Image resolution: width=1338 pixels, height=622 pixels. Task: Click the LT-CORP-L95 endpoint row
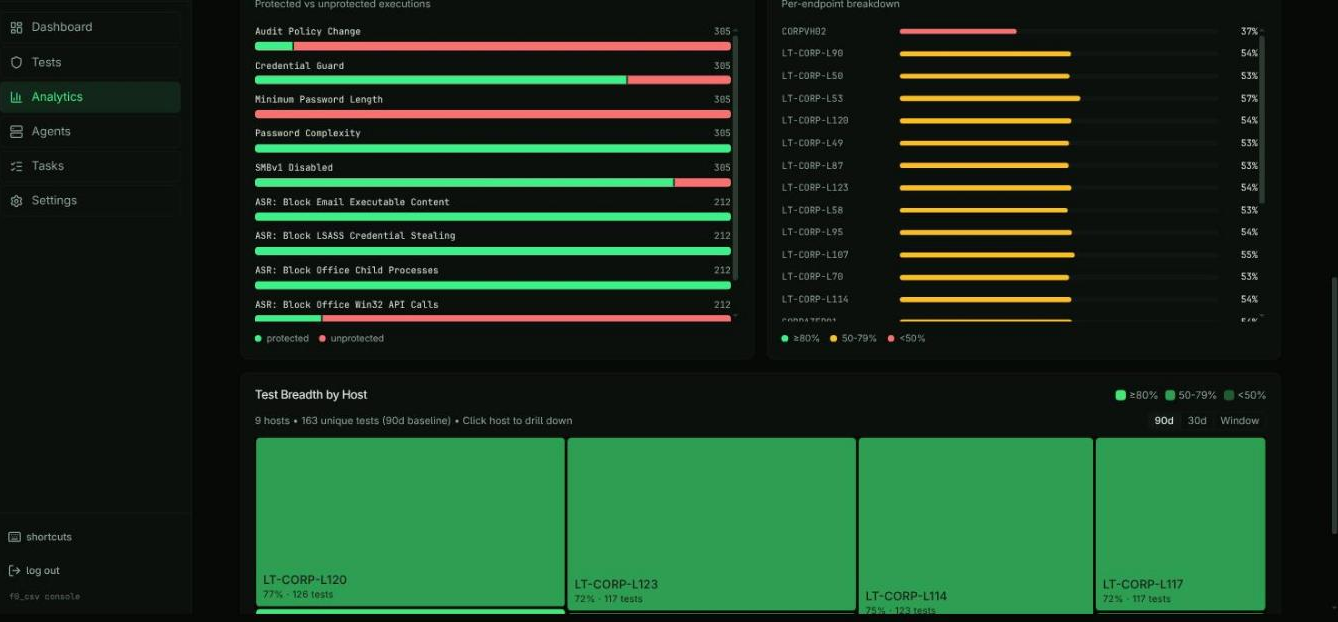pos(1019,232)
